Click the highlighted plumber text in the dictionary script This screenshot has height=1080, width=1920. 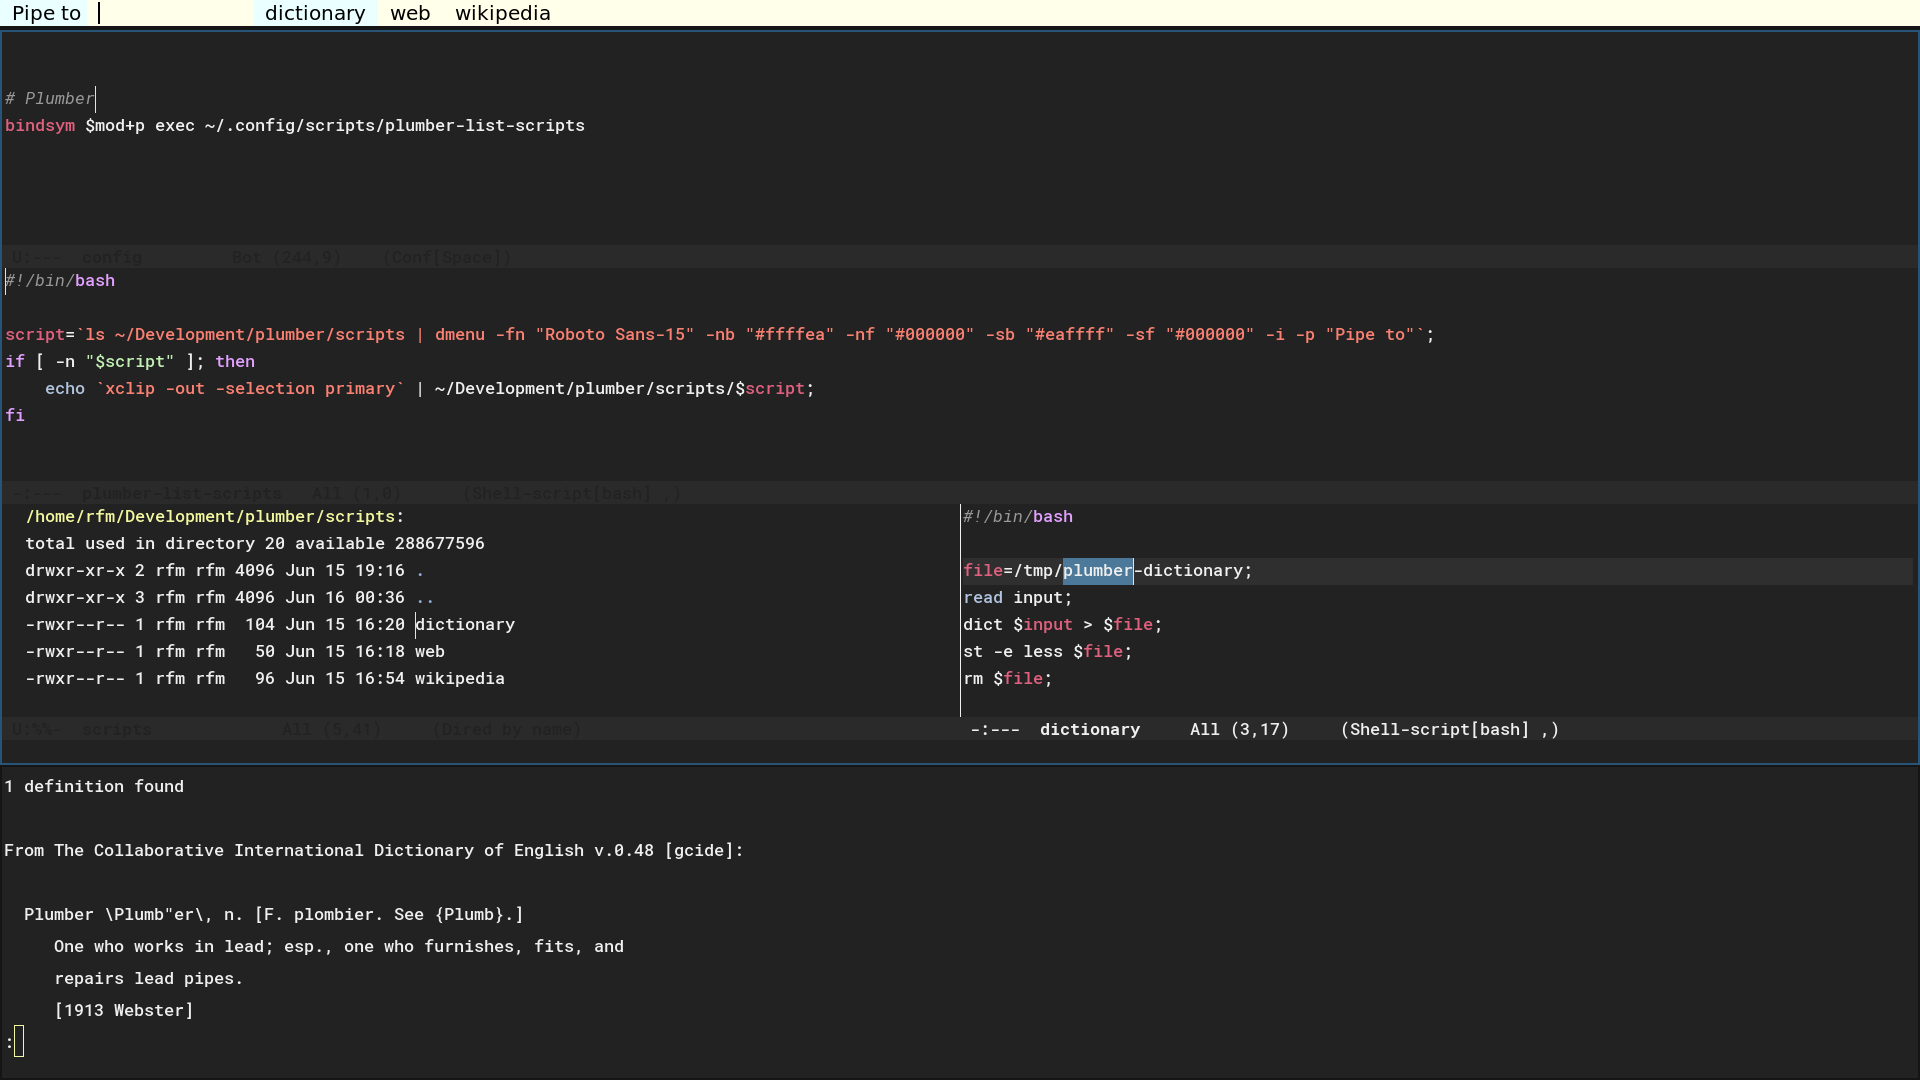(x=1097, y=570)
